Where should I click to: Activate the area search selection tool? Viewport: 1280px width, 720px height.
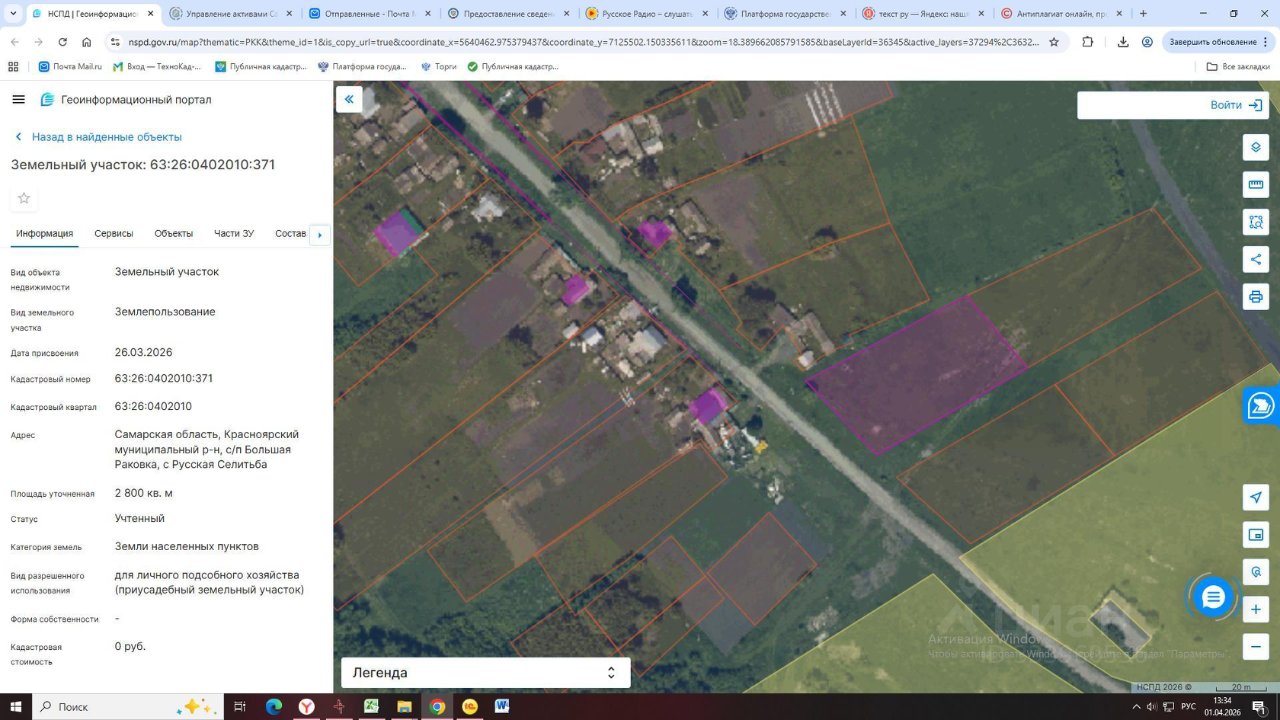click(x=1255, y=222)
